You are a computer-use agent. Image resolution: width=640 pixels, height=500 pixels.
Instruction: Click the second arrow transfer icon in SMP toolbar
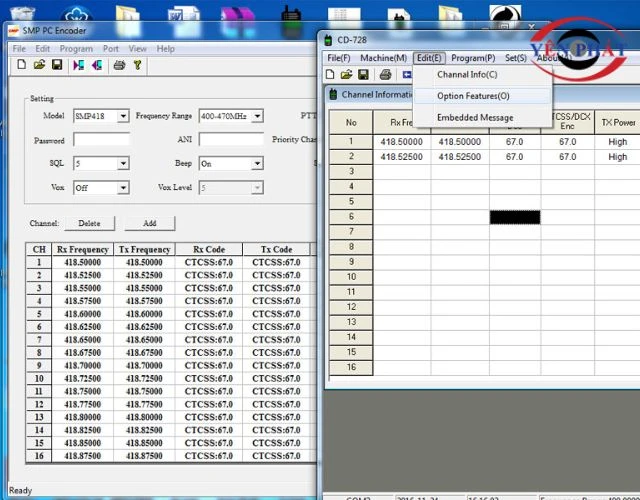point(97,65)
